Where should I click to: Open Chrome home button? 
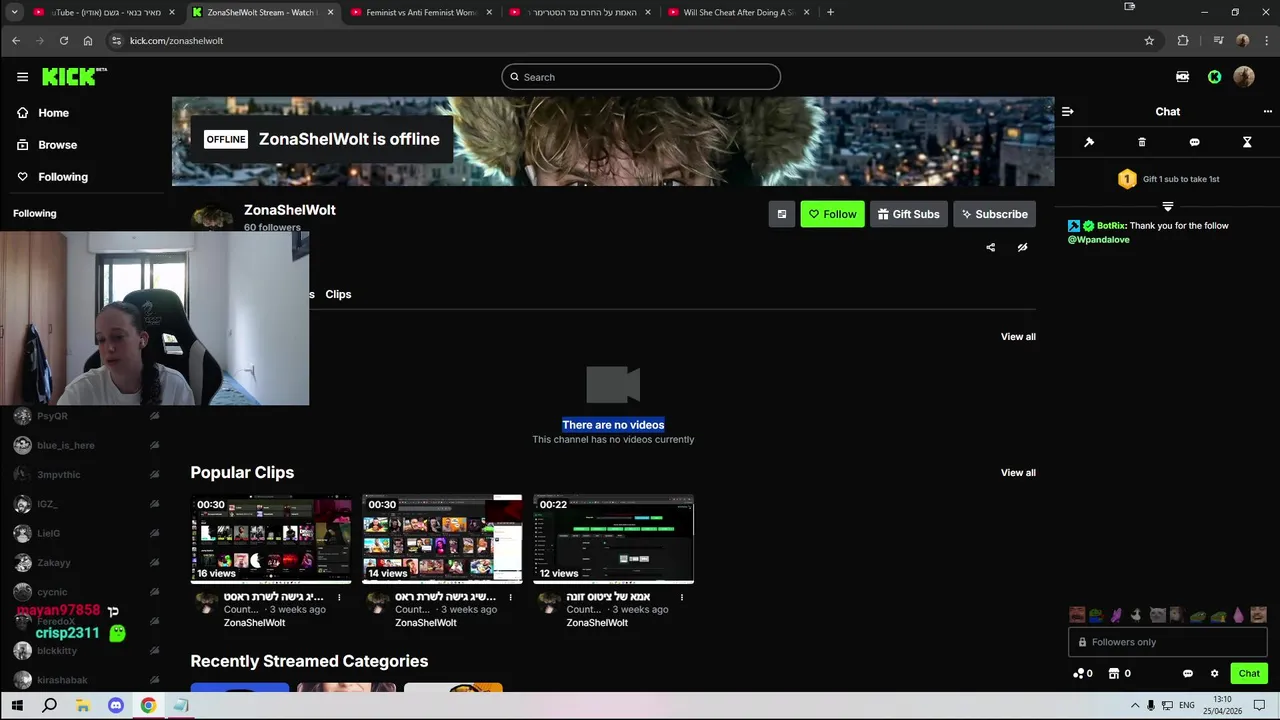click(88, 41)
